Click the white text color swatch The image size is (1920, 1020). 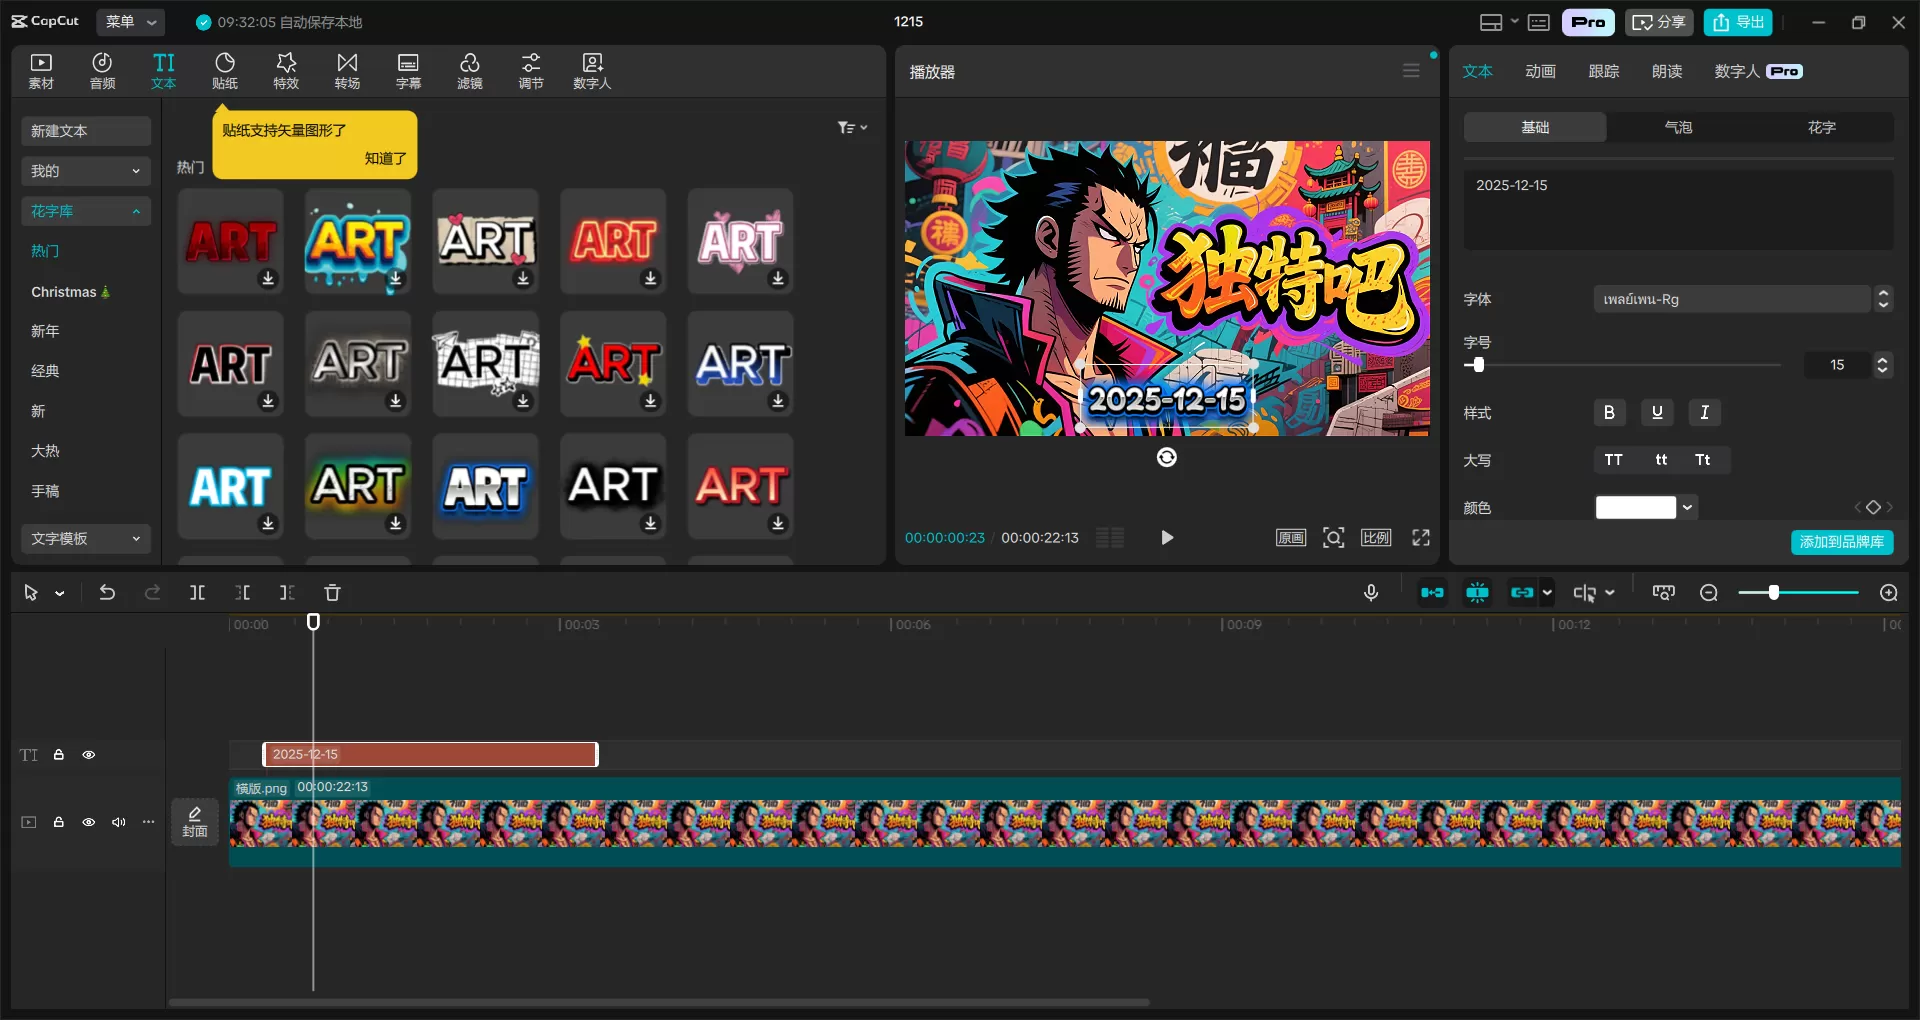(x=1635, y=508)
